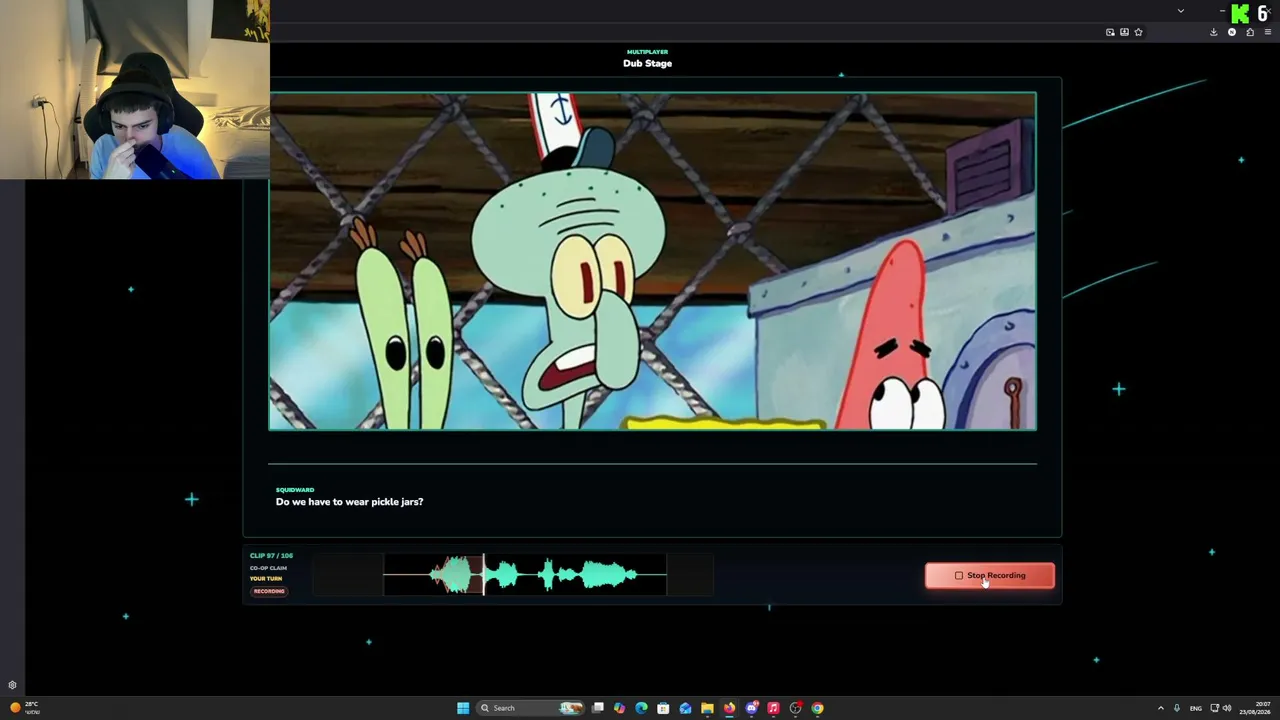Open OBS Studio from the taskbar

795,708
